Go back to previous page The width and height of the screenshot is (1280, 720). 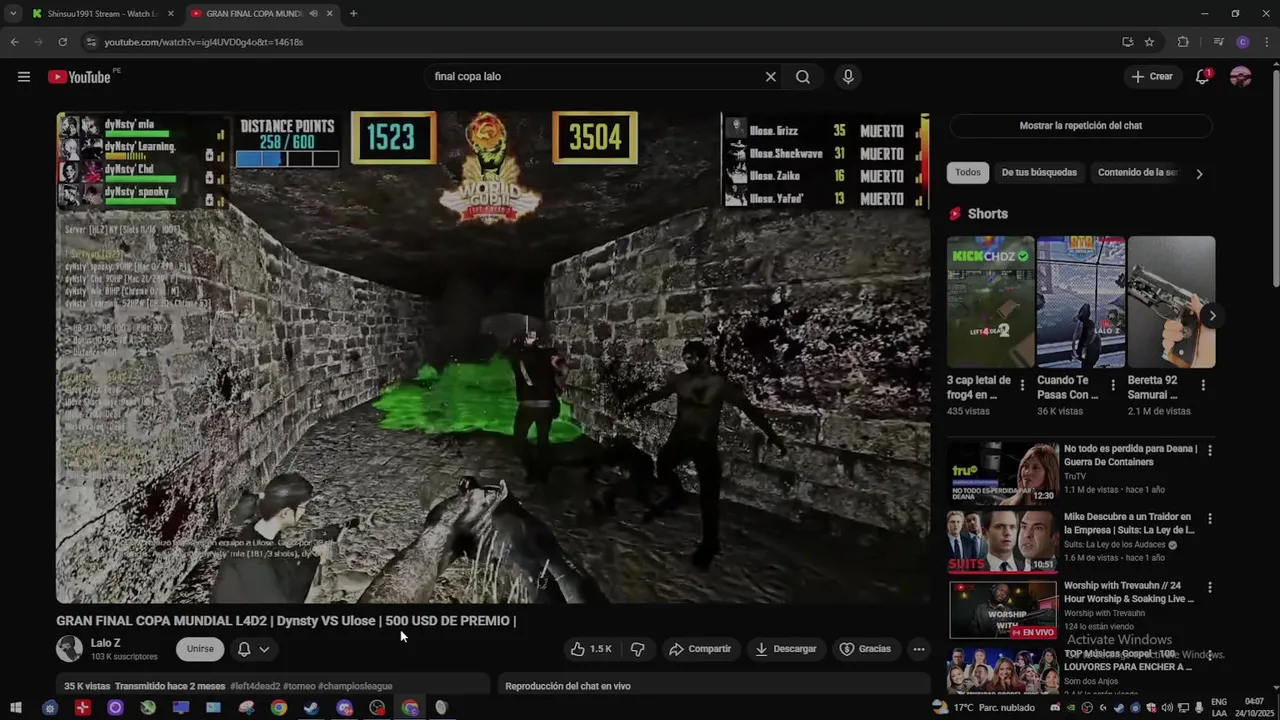coord(14,42)
